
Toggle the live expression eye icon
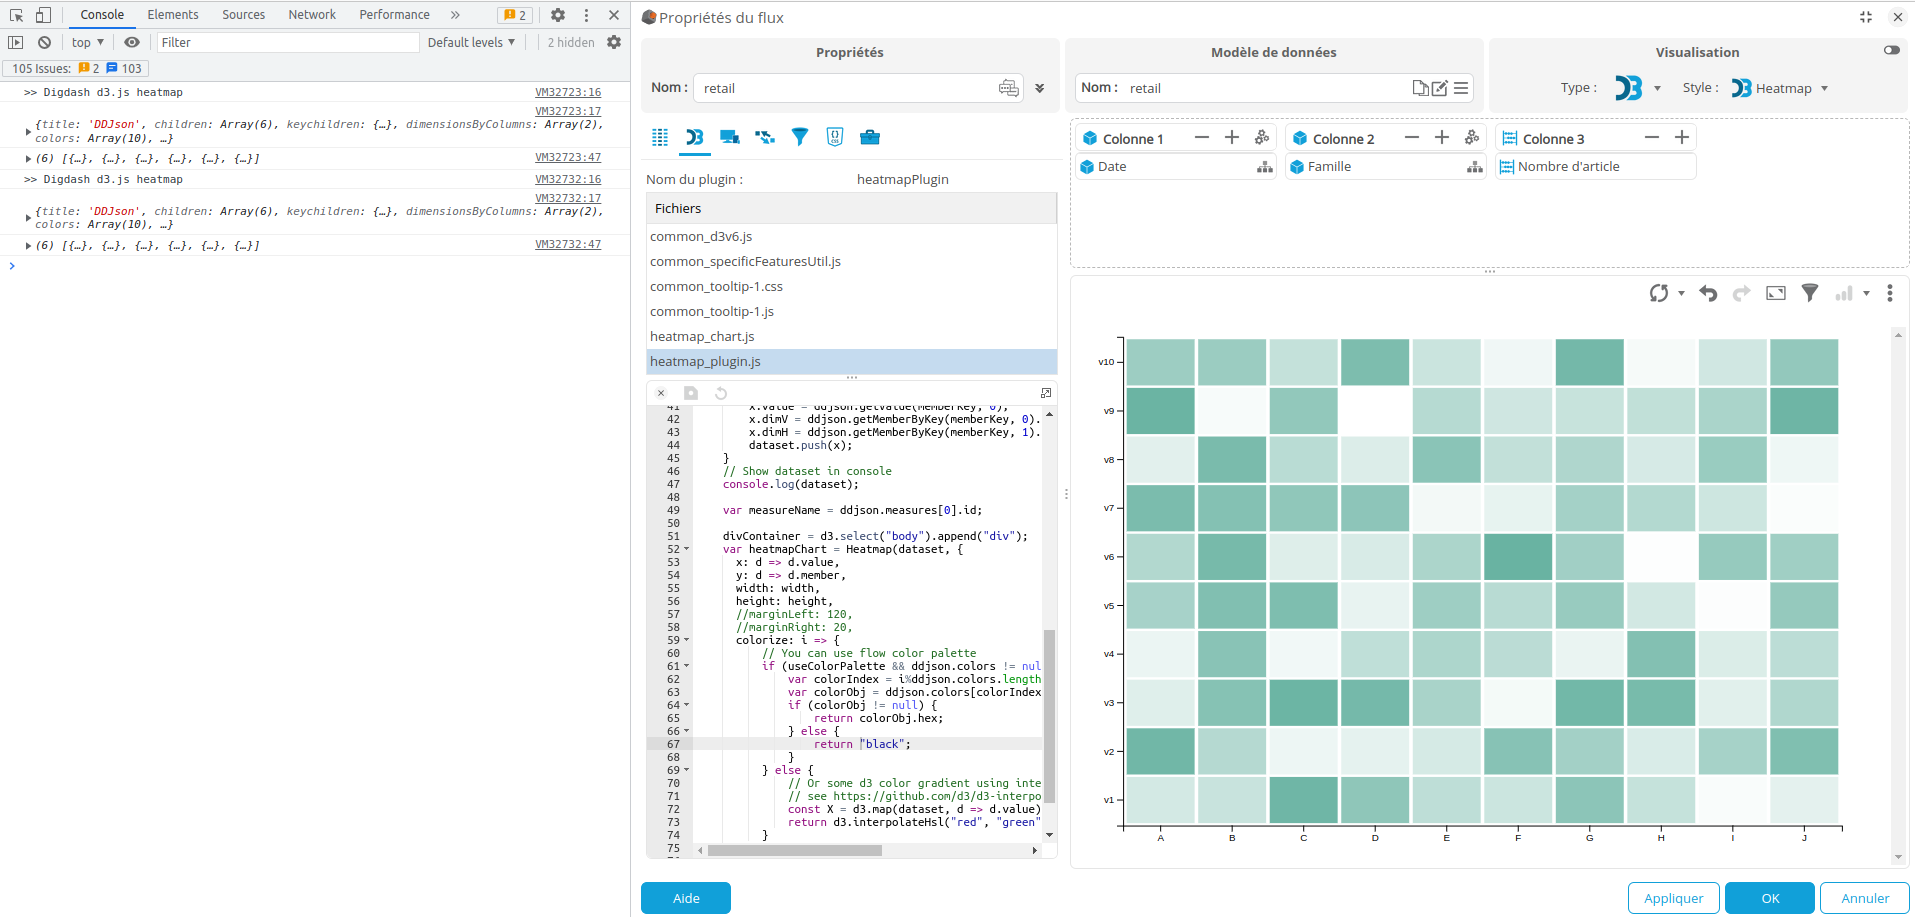click(132, 42)
